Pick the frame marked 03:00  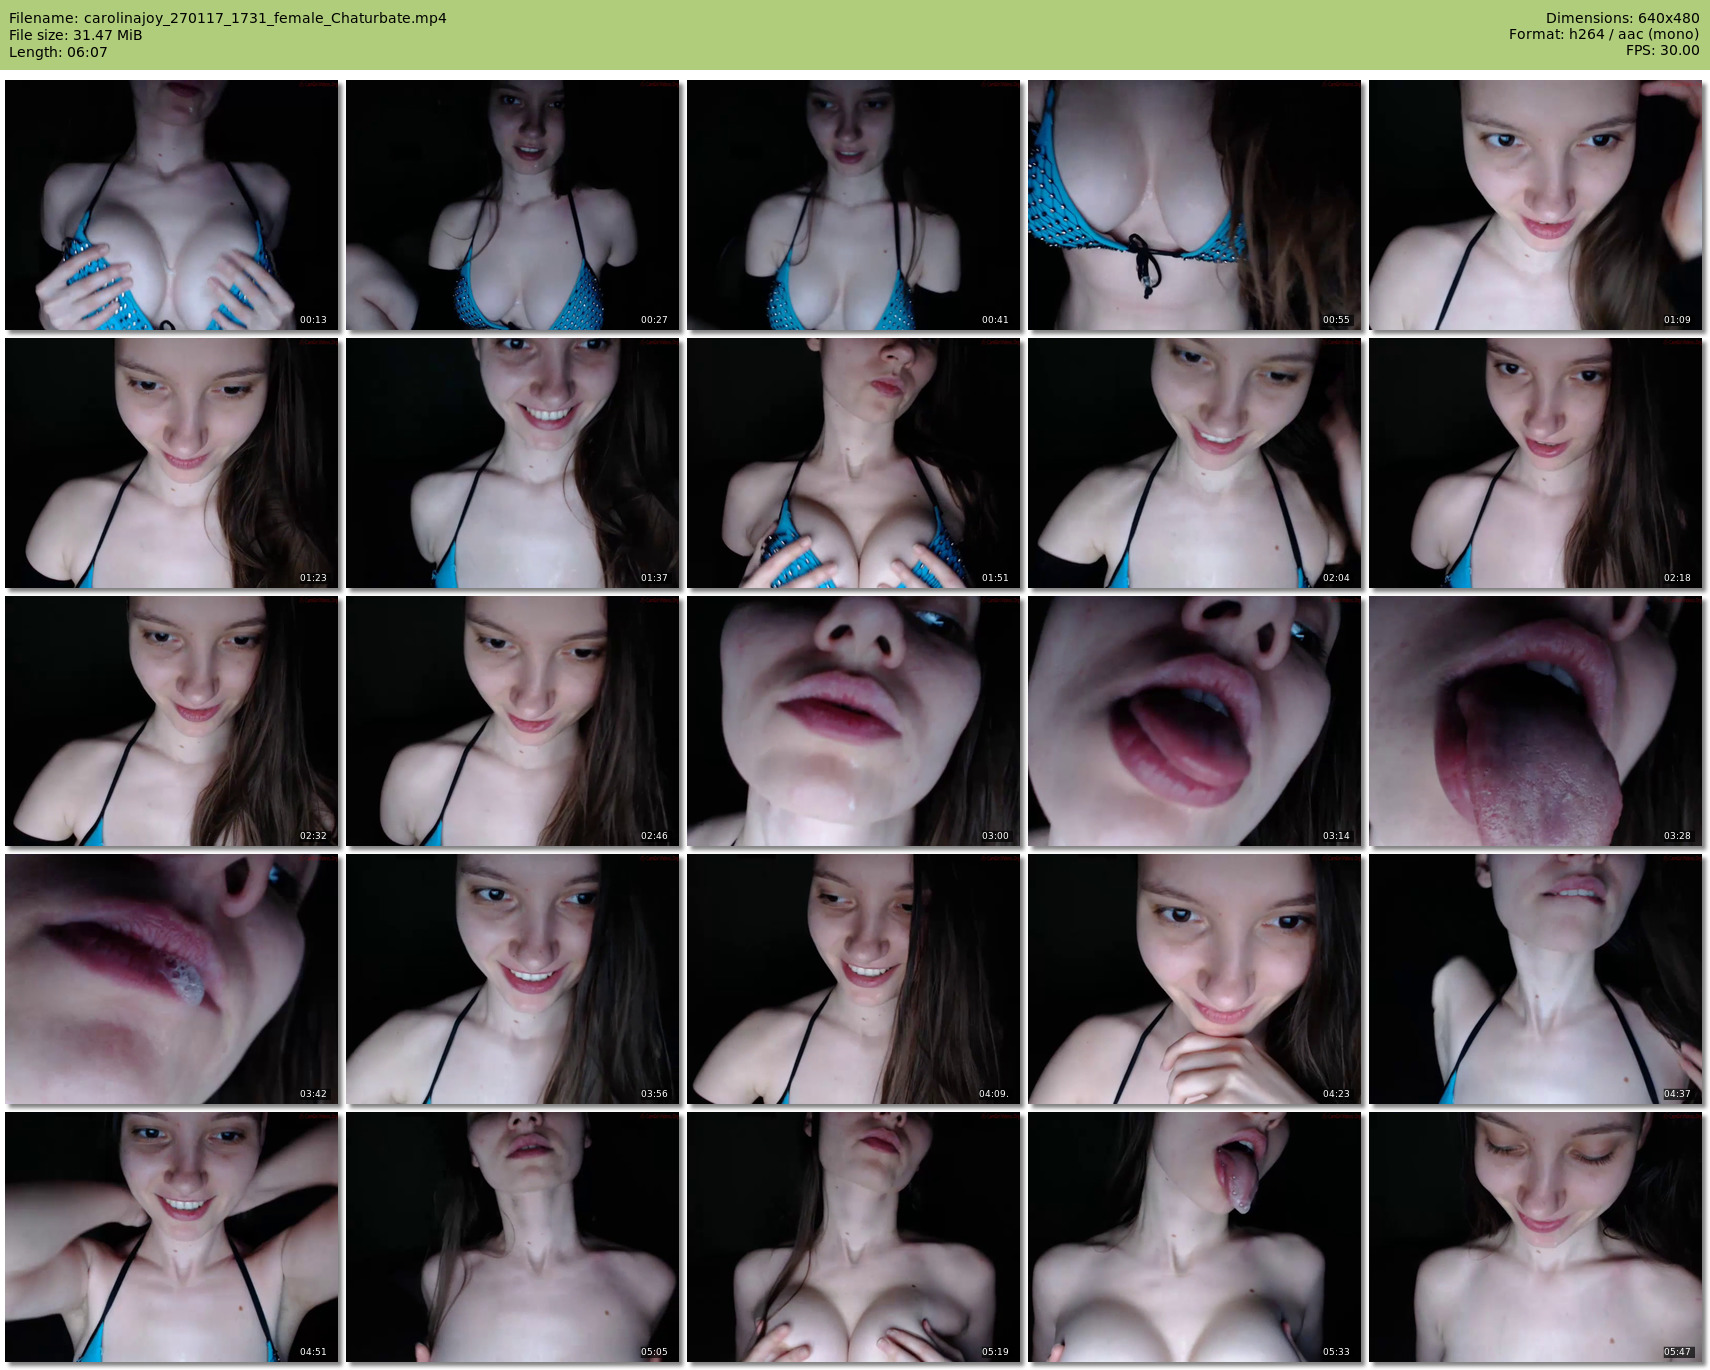click(854, 721)
